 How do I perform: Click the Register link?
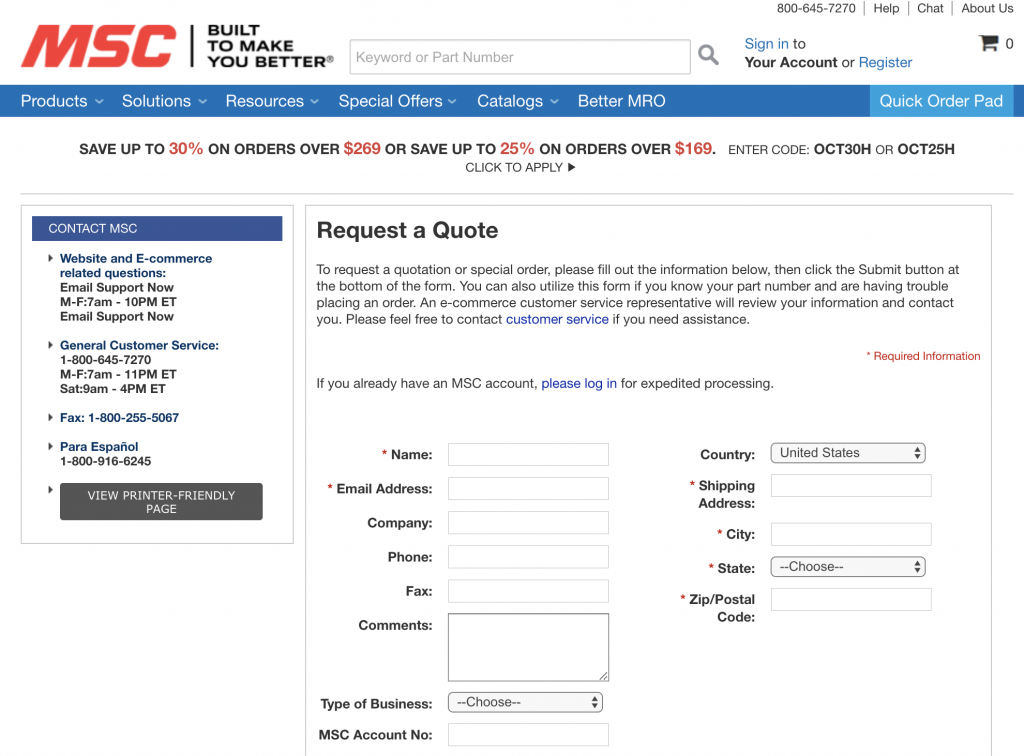point(885,62)
